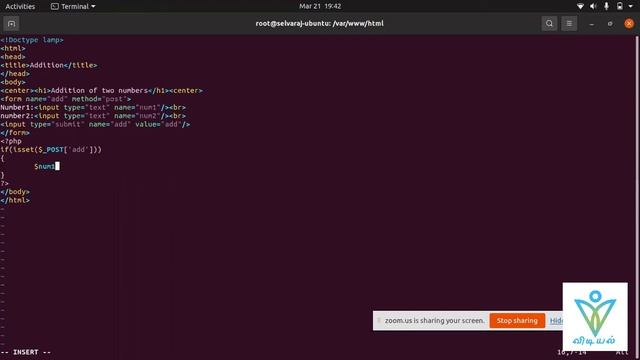640x360 pixels.
Task: Click the <title>Addition</title> line
Action: point(49,65)
